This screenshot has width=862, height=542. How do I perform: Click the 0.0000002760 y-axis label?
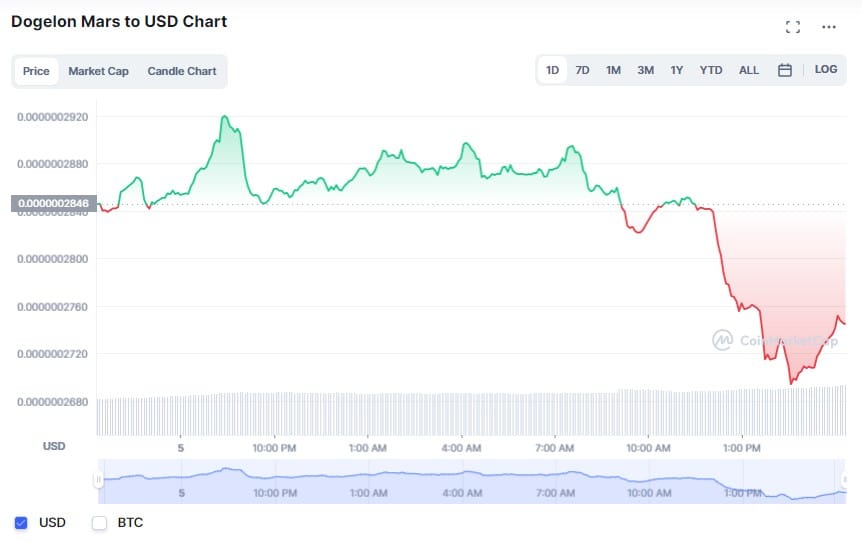[x=52, y=307]
